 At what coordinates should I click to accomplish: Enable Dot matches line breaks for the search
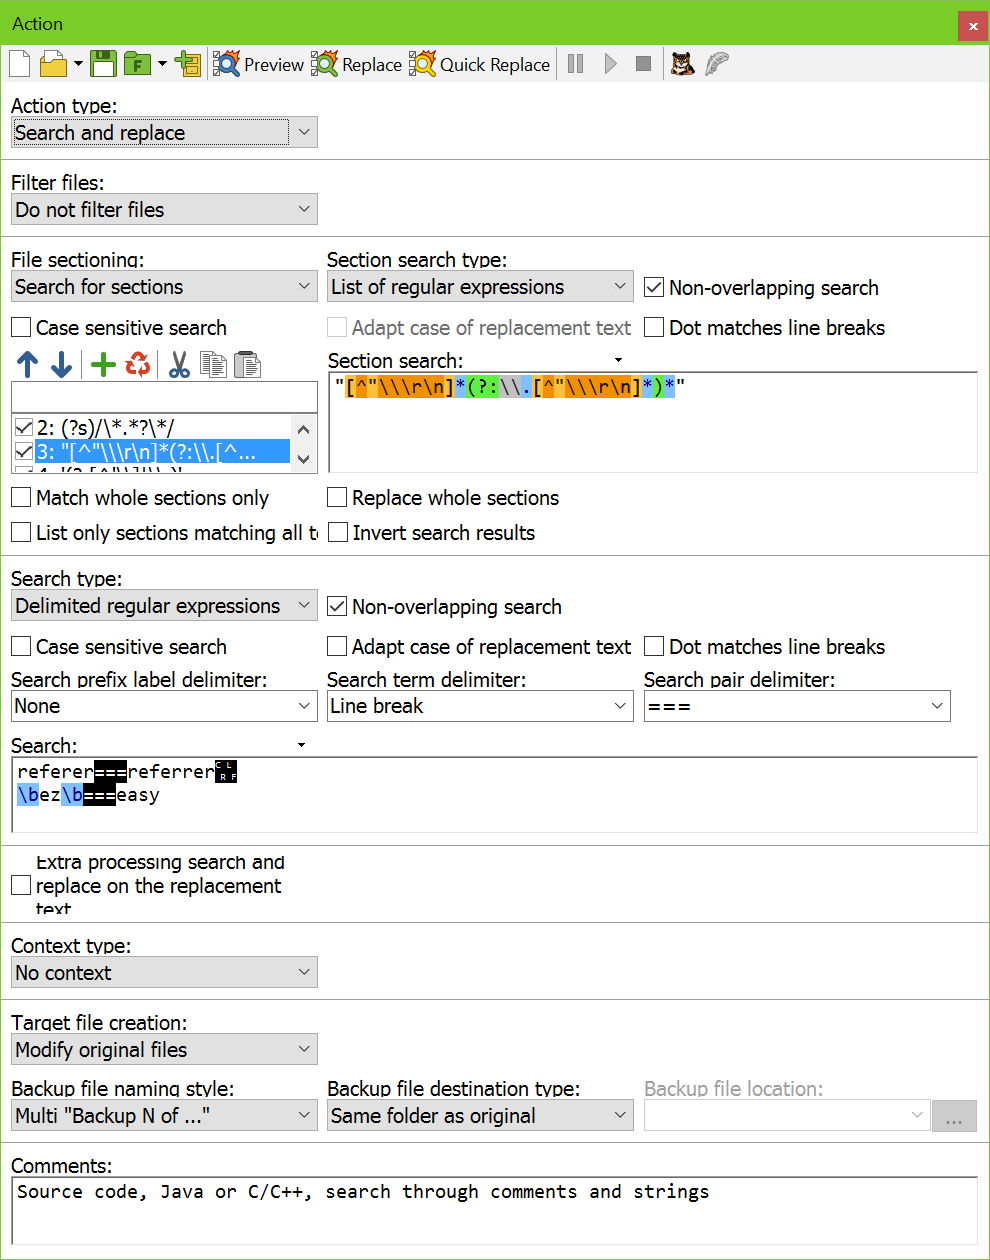click(654, 646)
